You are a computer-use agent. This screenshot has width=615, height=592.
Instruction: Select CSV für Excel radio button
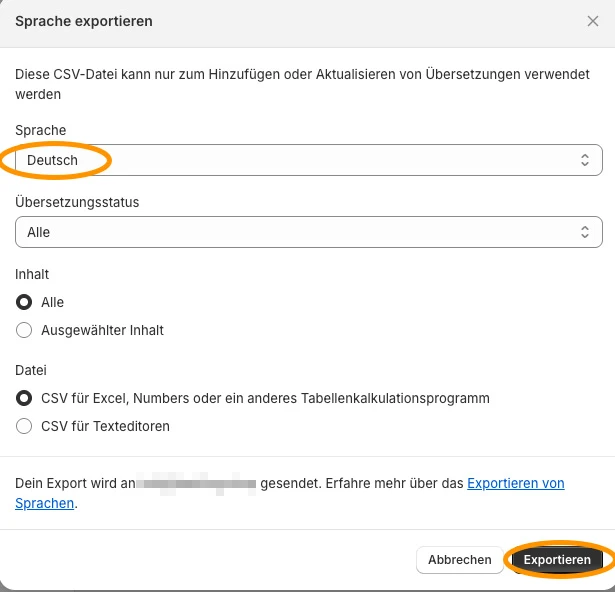tap(24, 398)
